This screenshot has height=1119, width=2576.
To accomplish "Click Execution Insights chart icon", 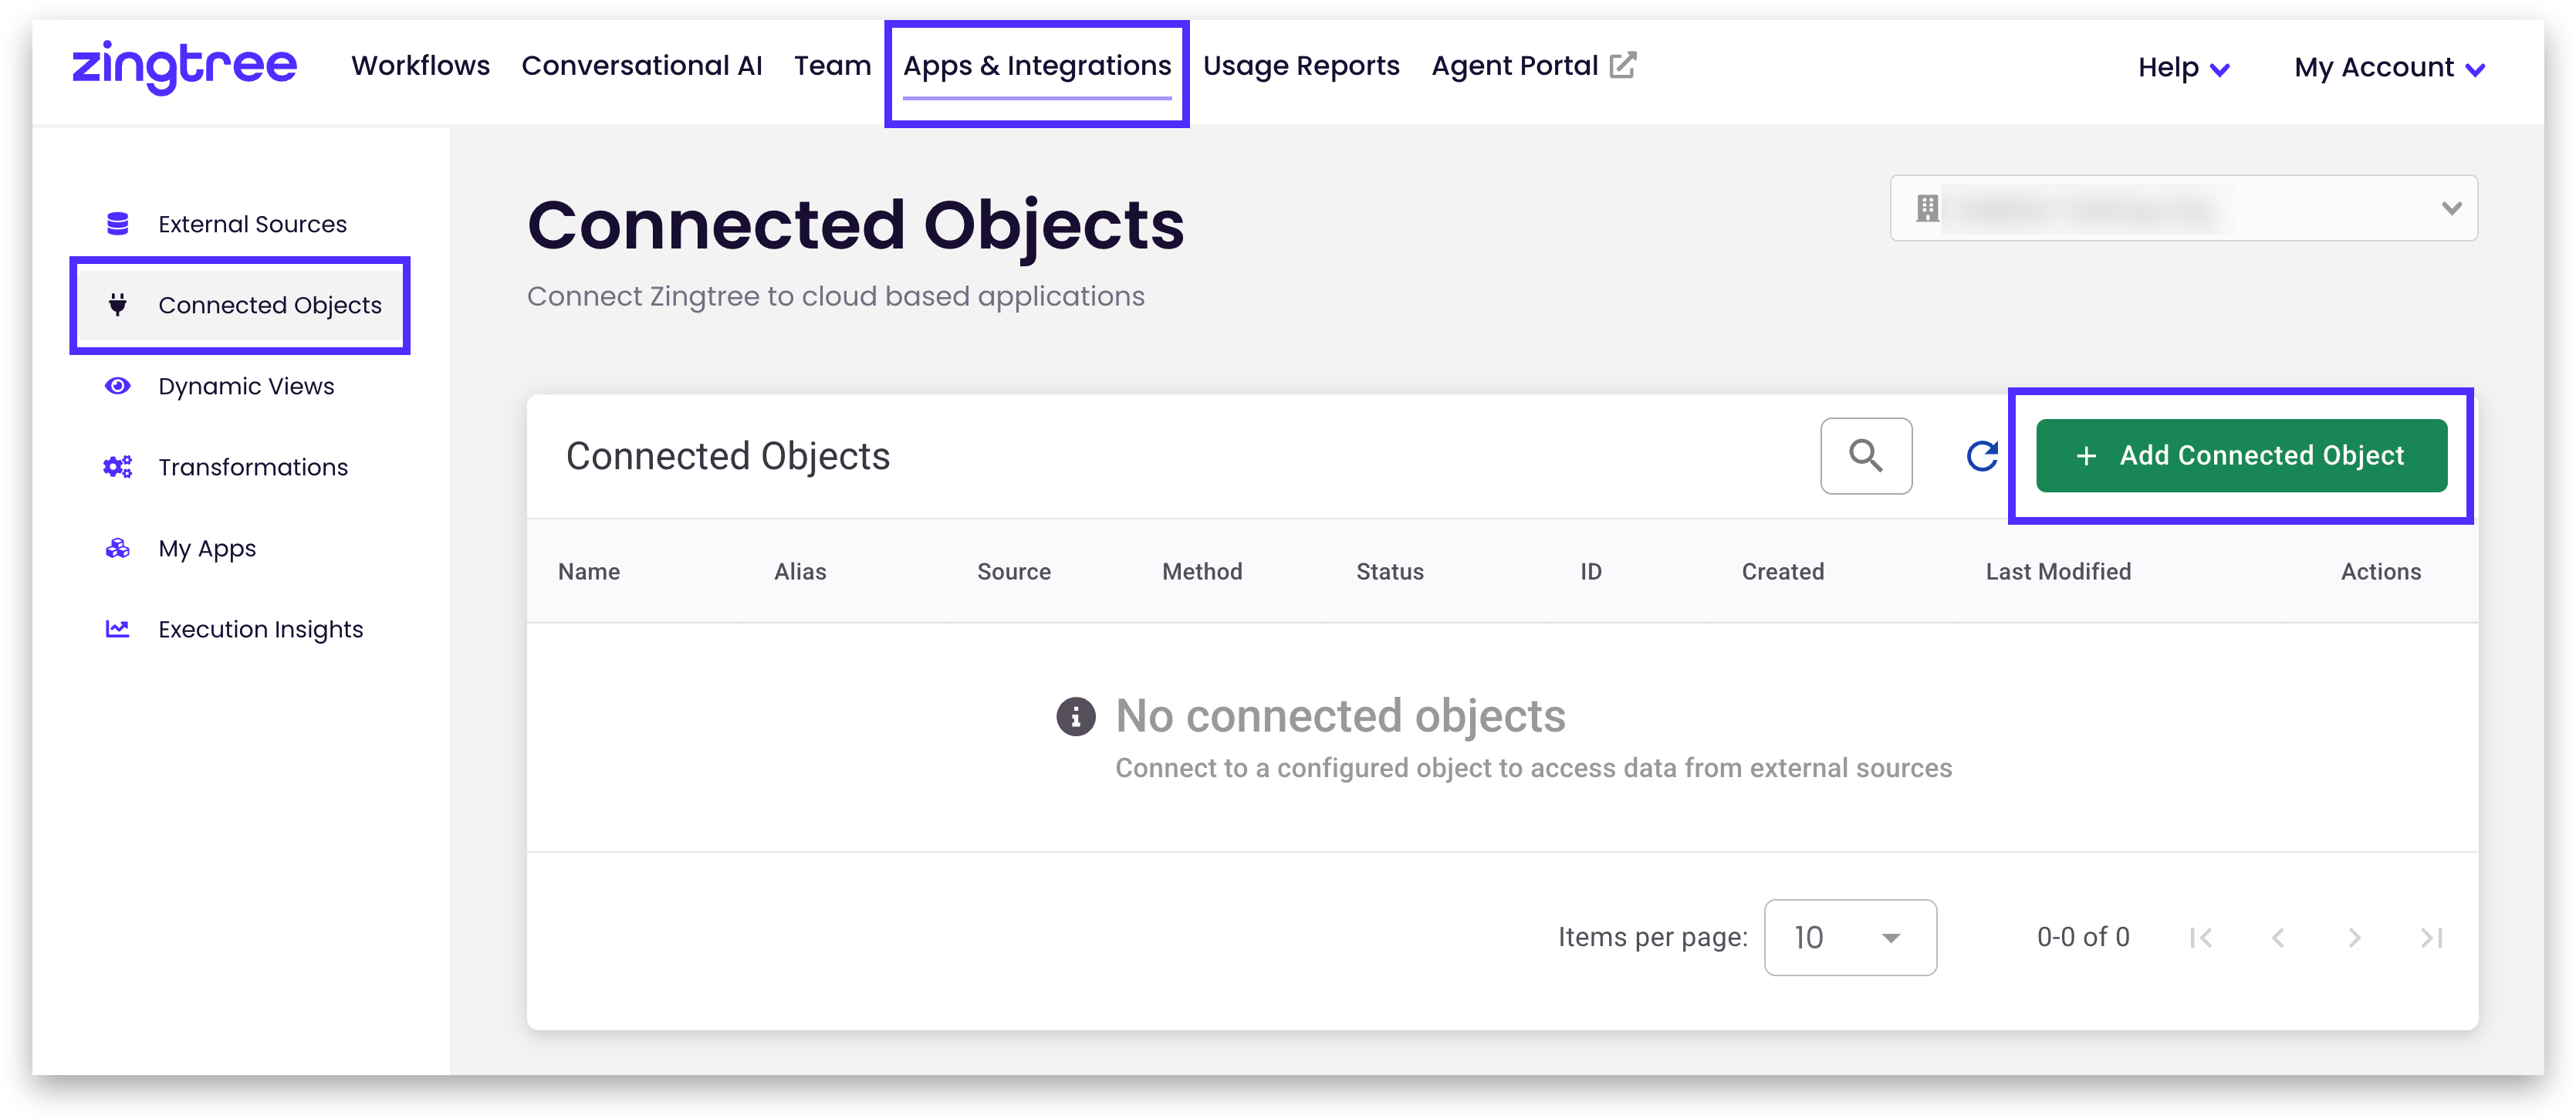I will click(x=117, y=629).
